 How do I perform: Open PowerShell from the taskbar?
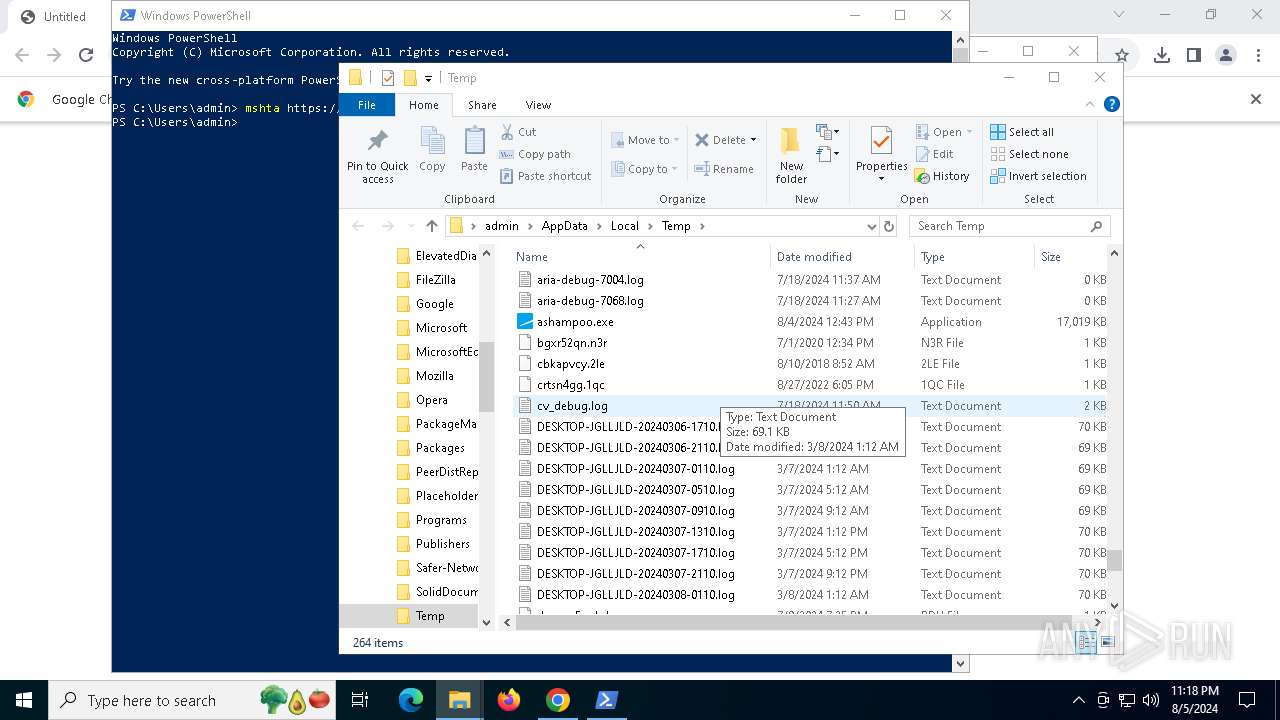pyautogui.click(x=607, y=700)
